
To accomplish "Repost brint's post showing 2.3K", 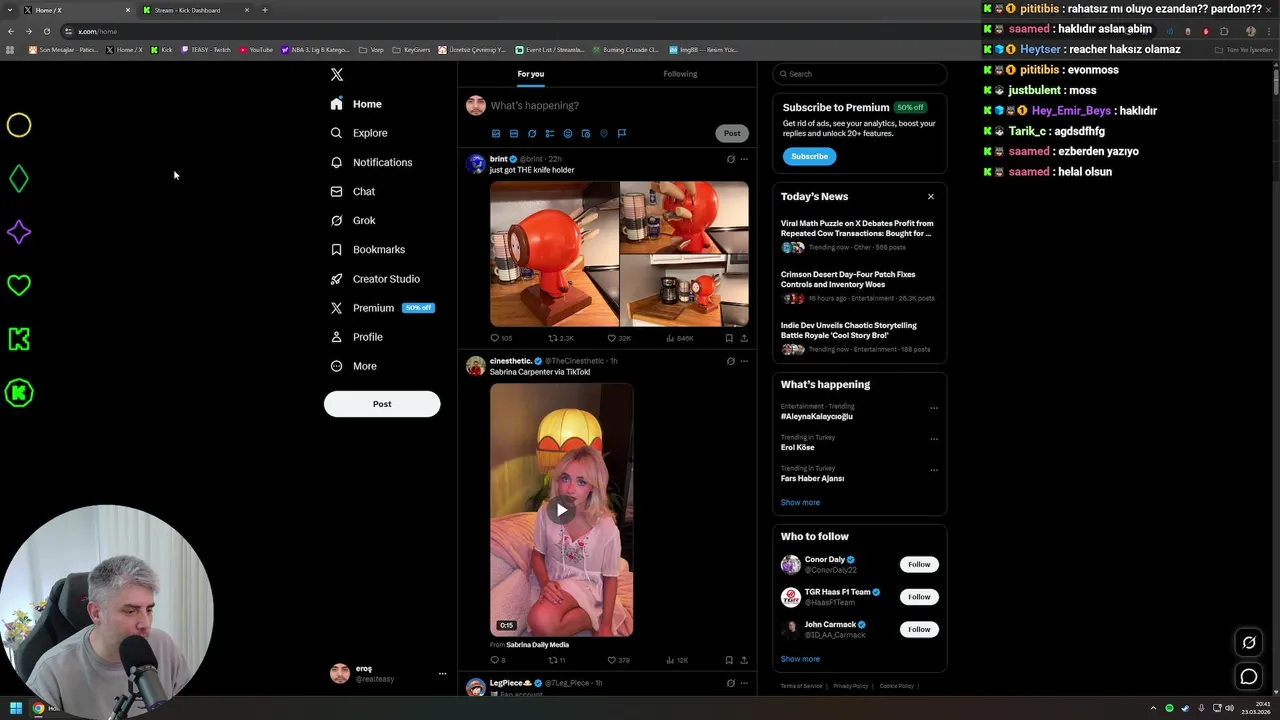I will (561, 338).
